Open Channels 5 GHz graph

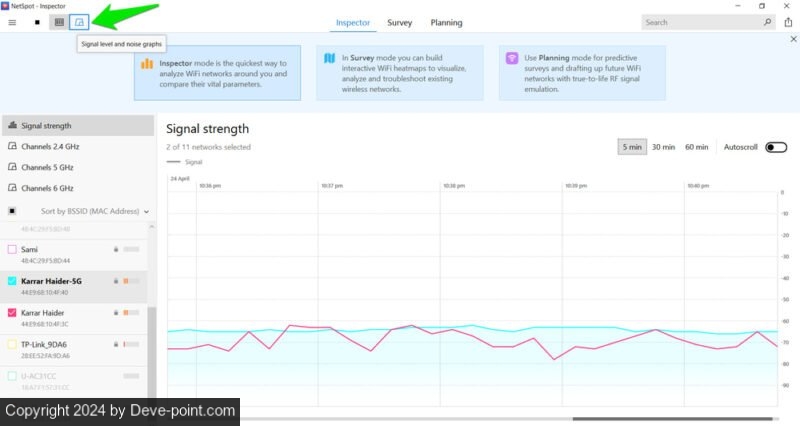click(x=47, y=167)
